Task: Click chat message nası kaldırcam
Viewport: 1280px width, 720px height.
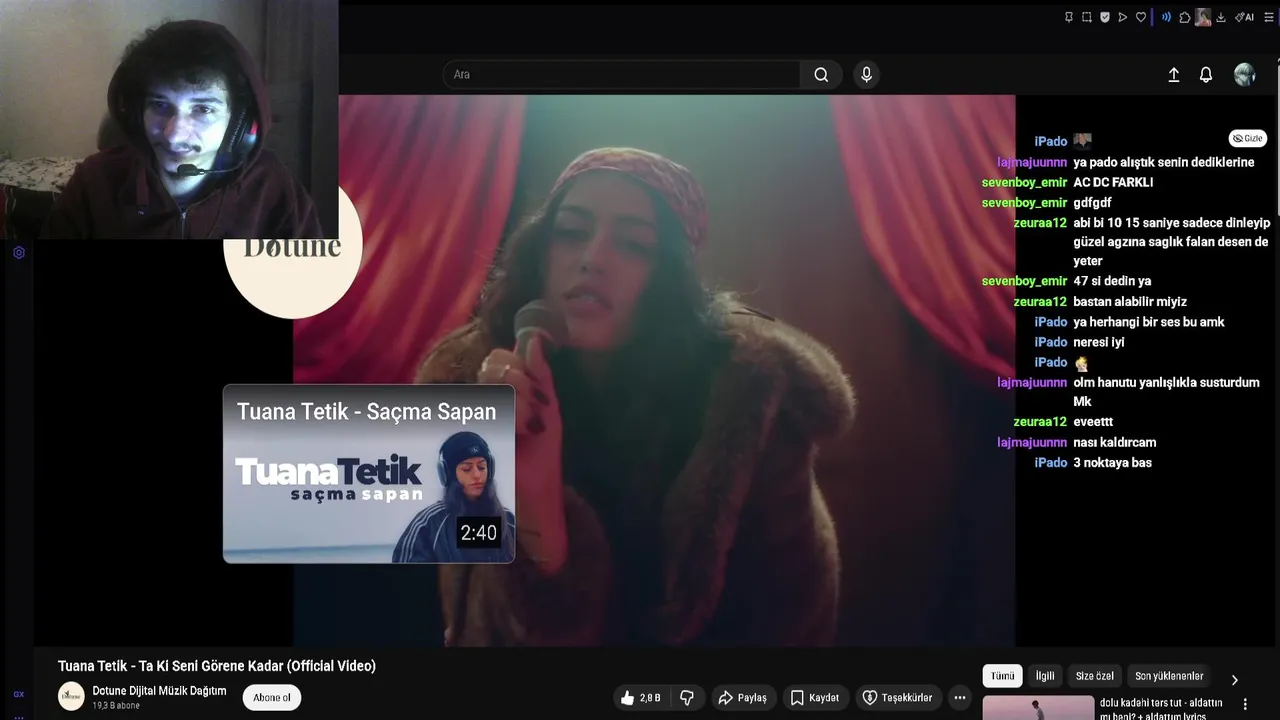Action: (1115, 442)
